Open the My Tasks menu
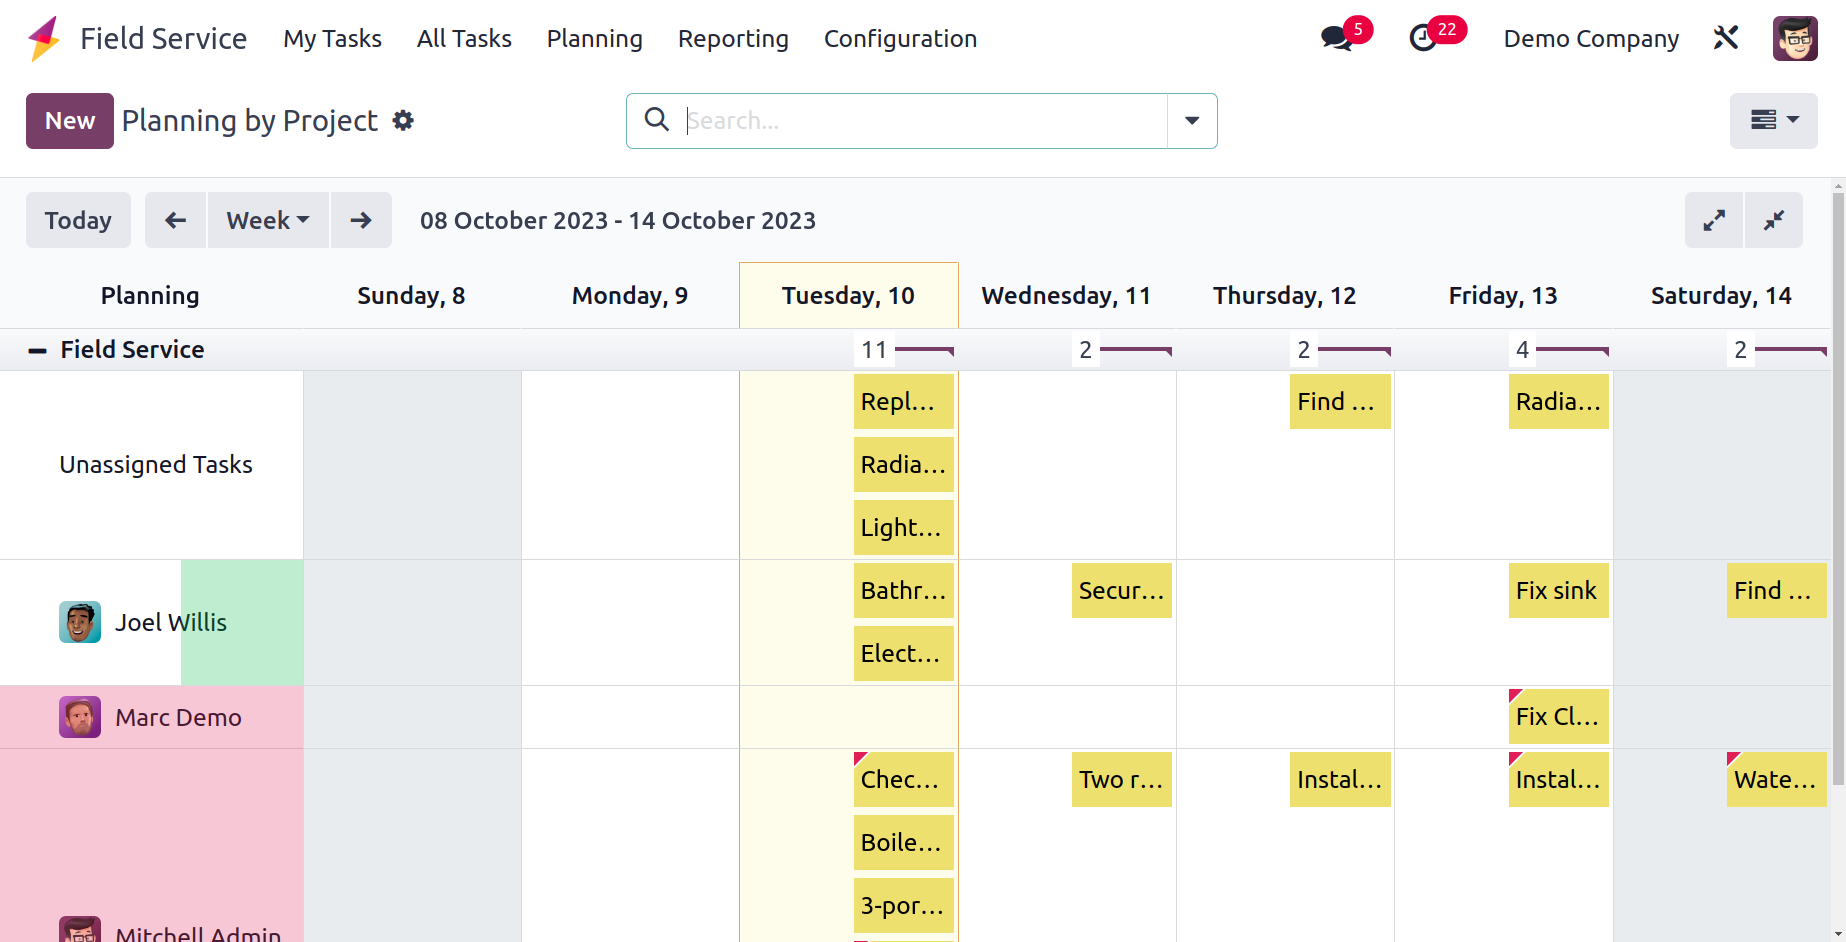 click(x=332, y=39)
